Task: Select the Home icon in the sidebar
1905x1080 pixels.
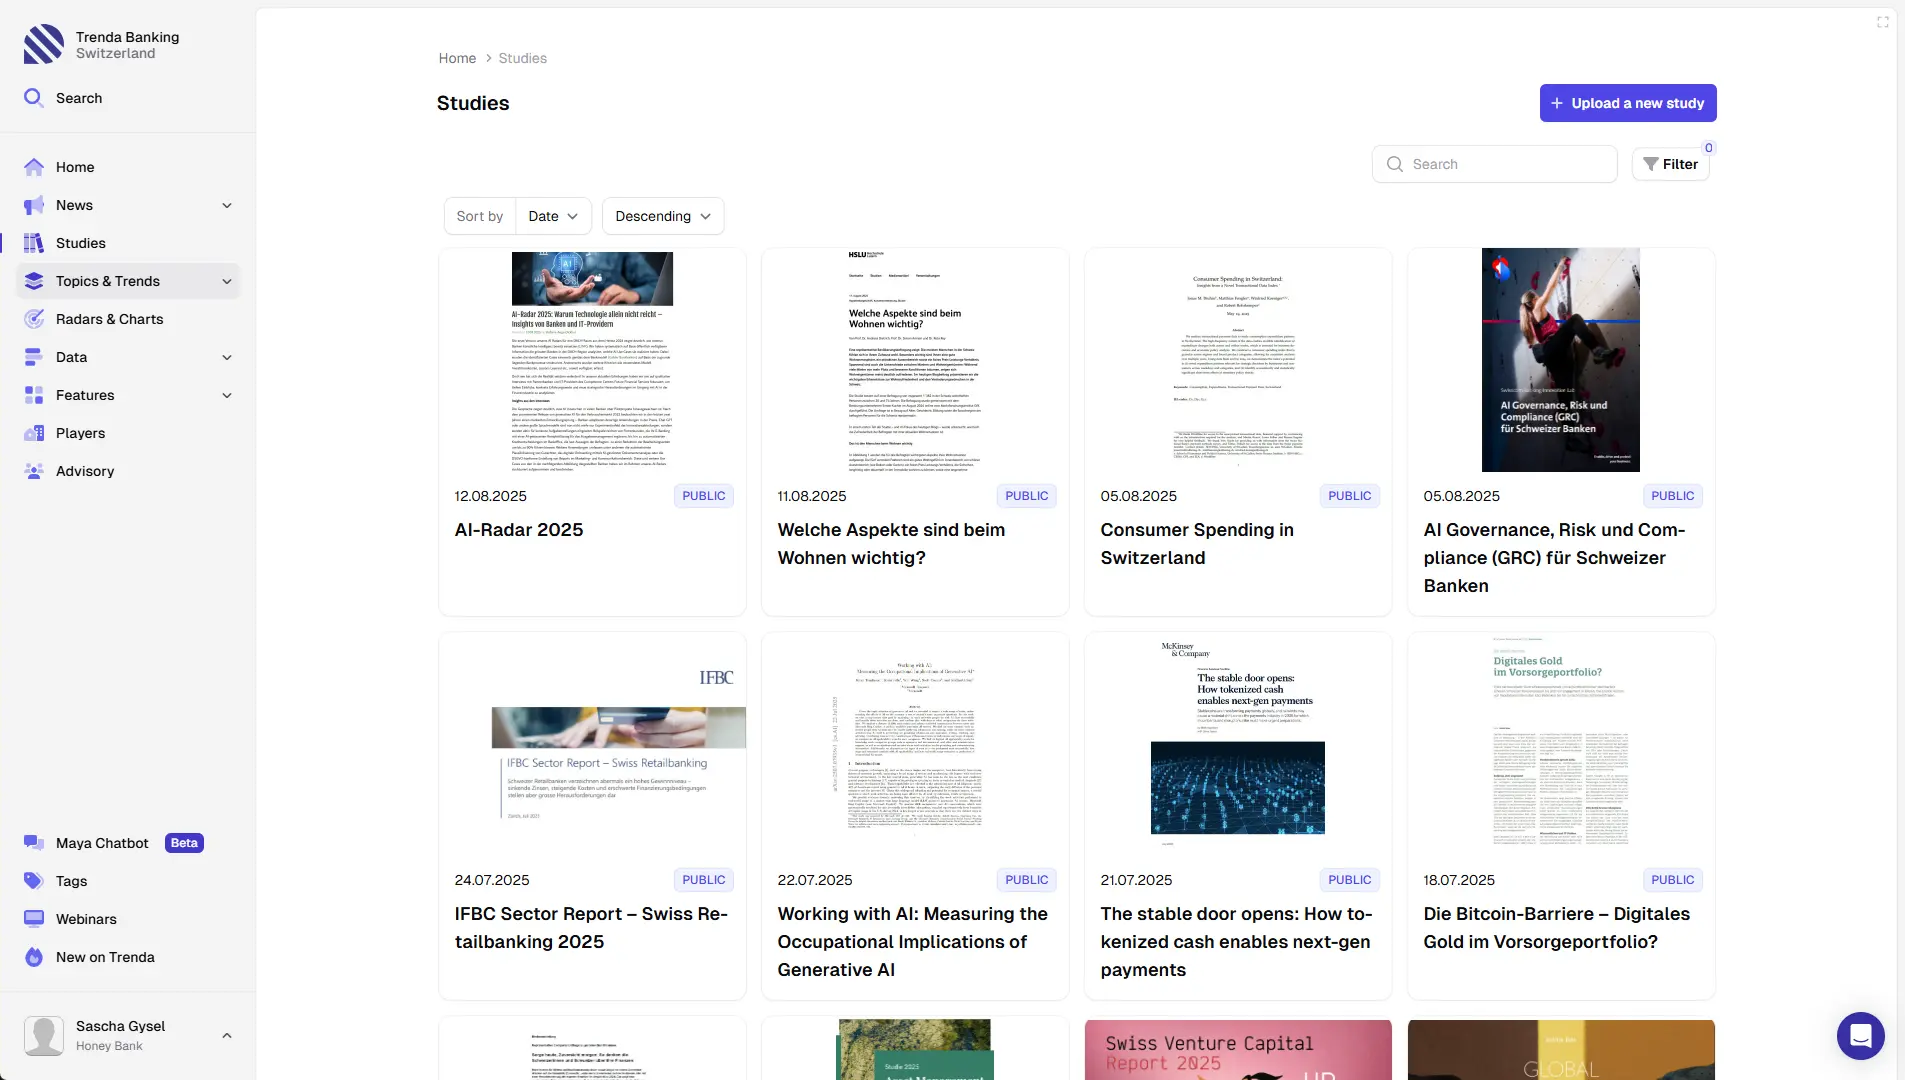Action: pos(33,167)
